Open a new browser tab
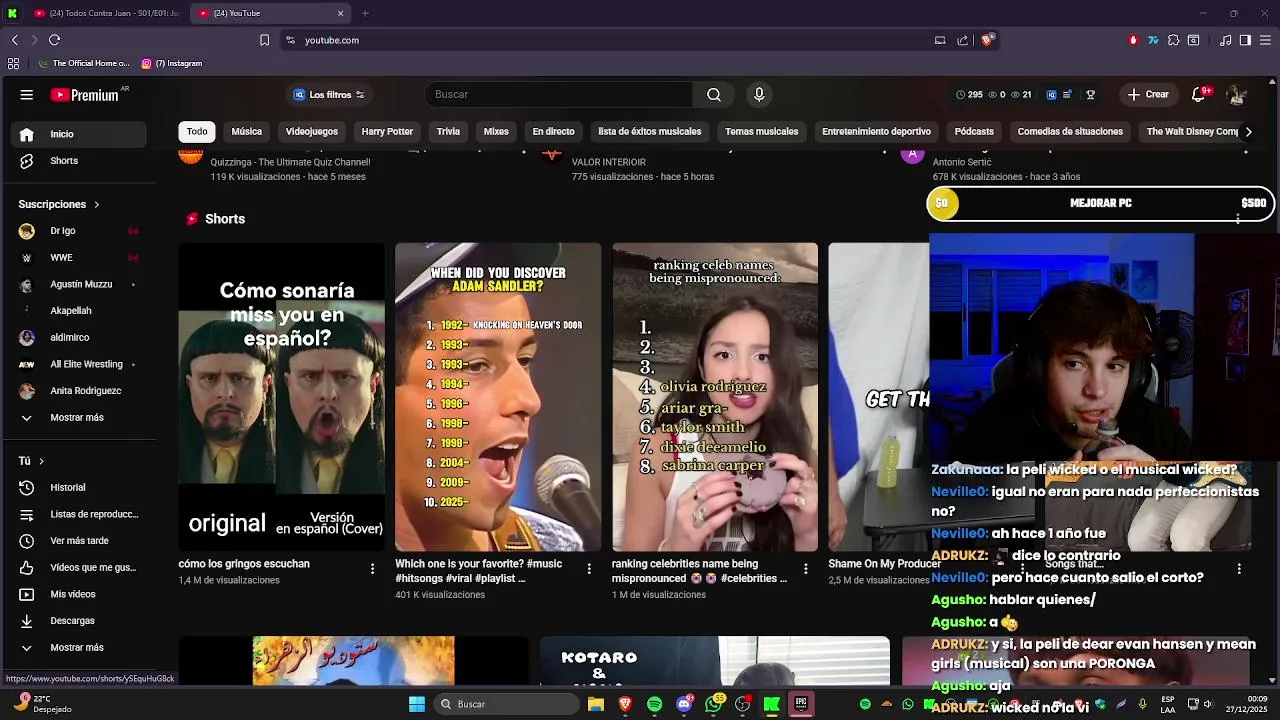Screen dimensions: 1280x720 [365, 13]
